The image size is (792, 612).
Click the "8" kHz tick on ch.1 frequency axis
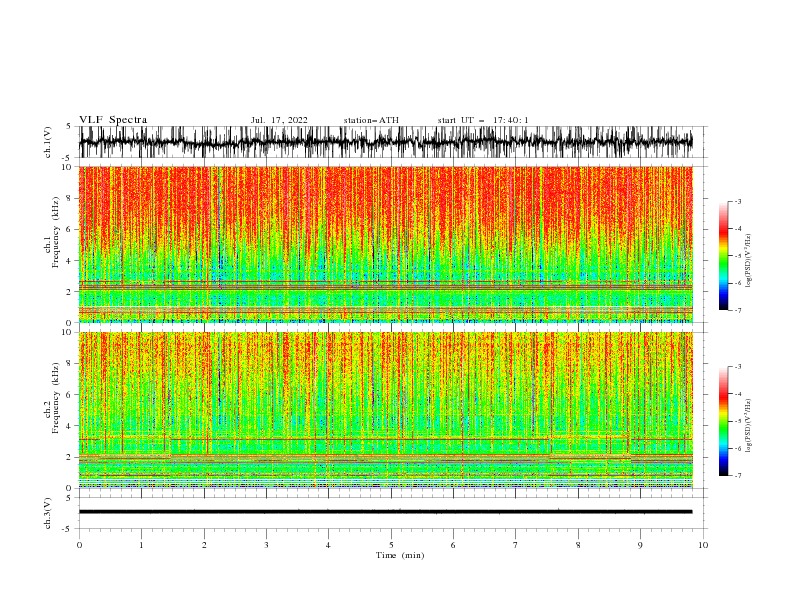[x=70, y=198]
